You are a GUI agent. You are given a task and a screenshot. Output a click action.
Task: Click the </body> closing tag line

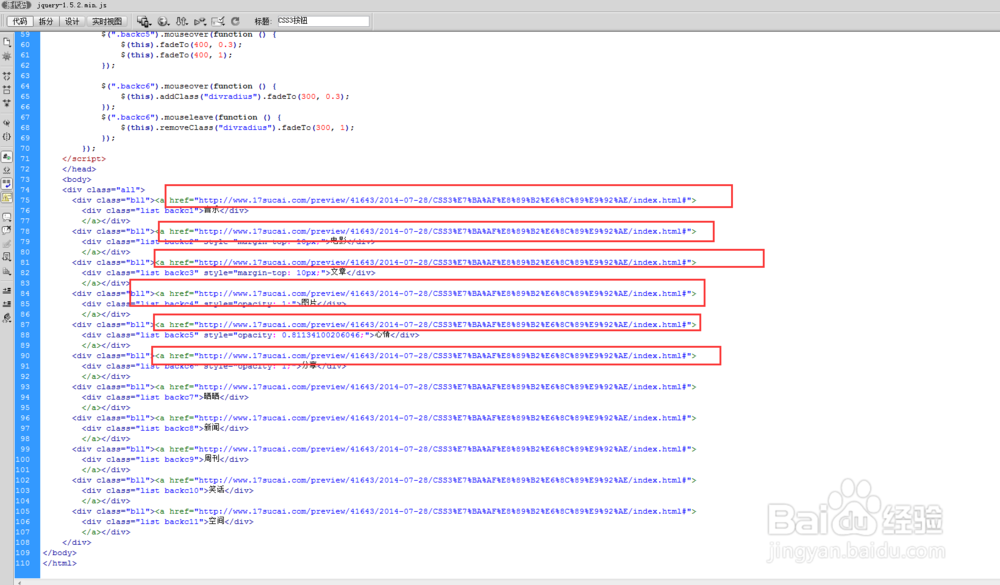[59, 552]
